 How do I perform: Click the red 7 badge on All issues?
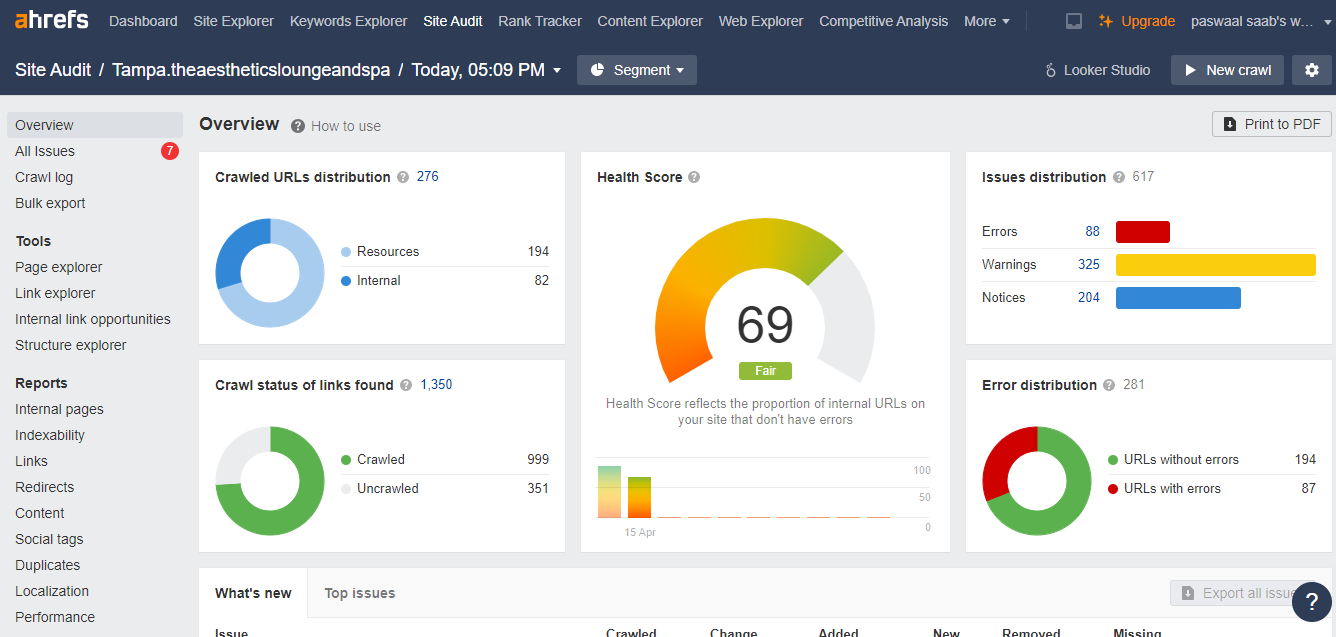170,151
